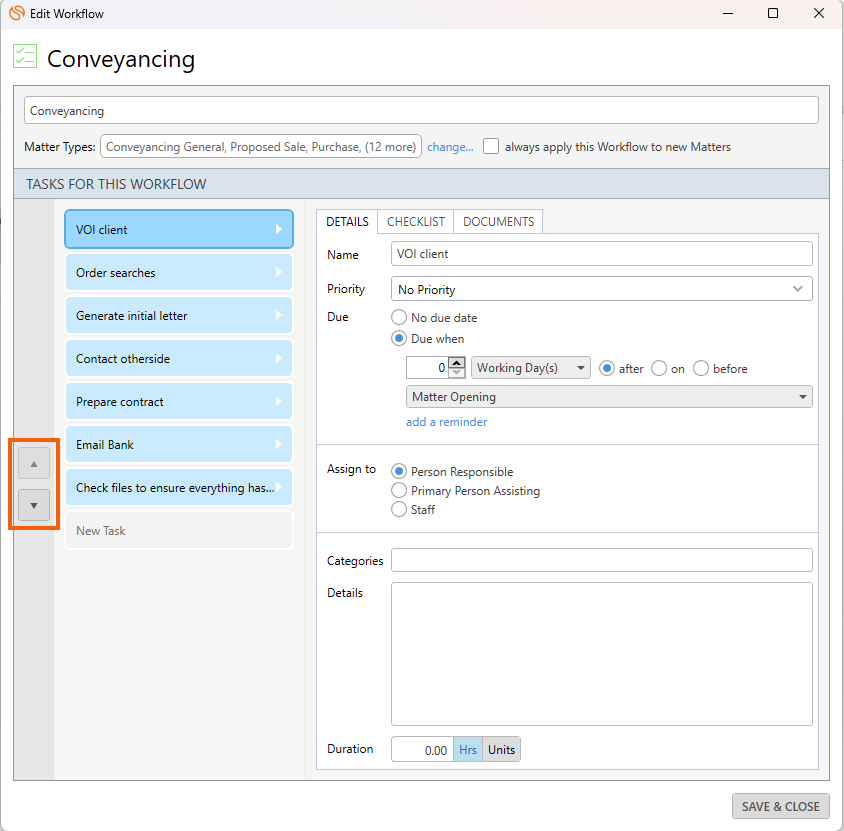Open the Working Day(s) dropdown
844x831 pixels.
click(x=530, y=368)
